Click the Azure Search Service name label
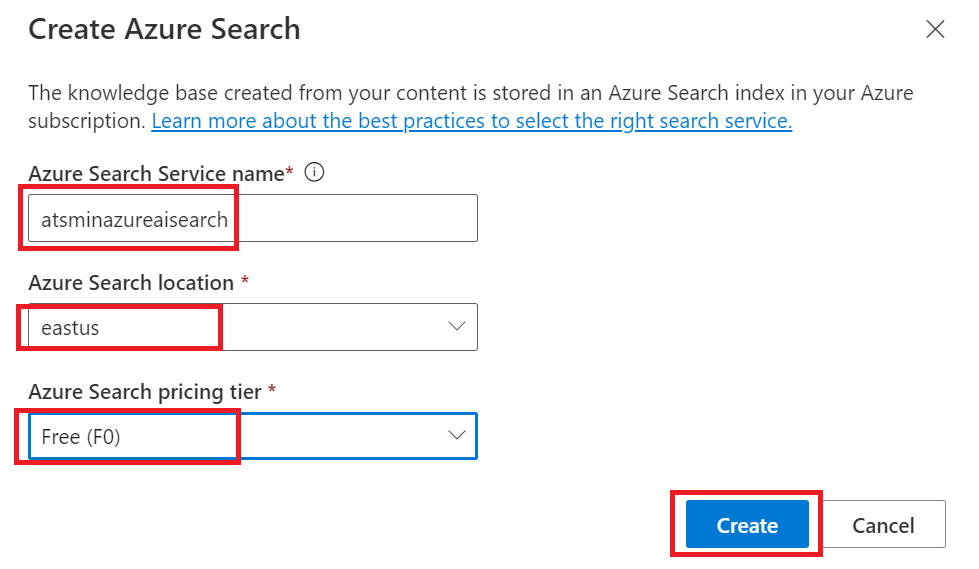The width and height of the screenshot is (979, 569). [156, 173]
